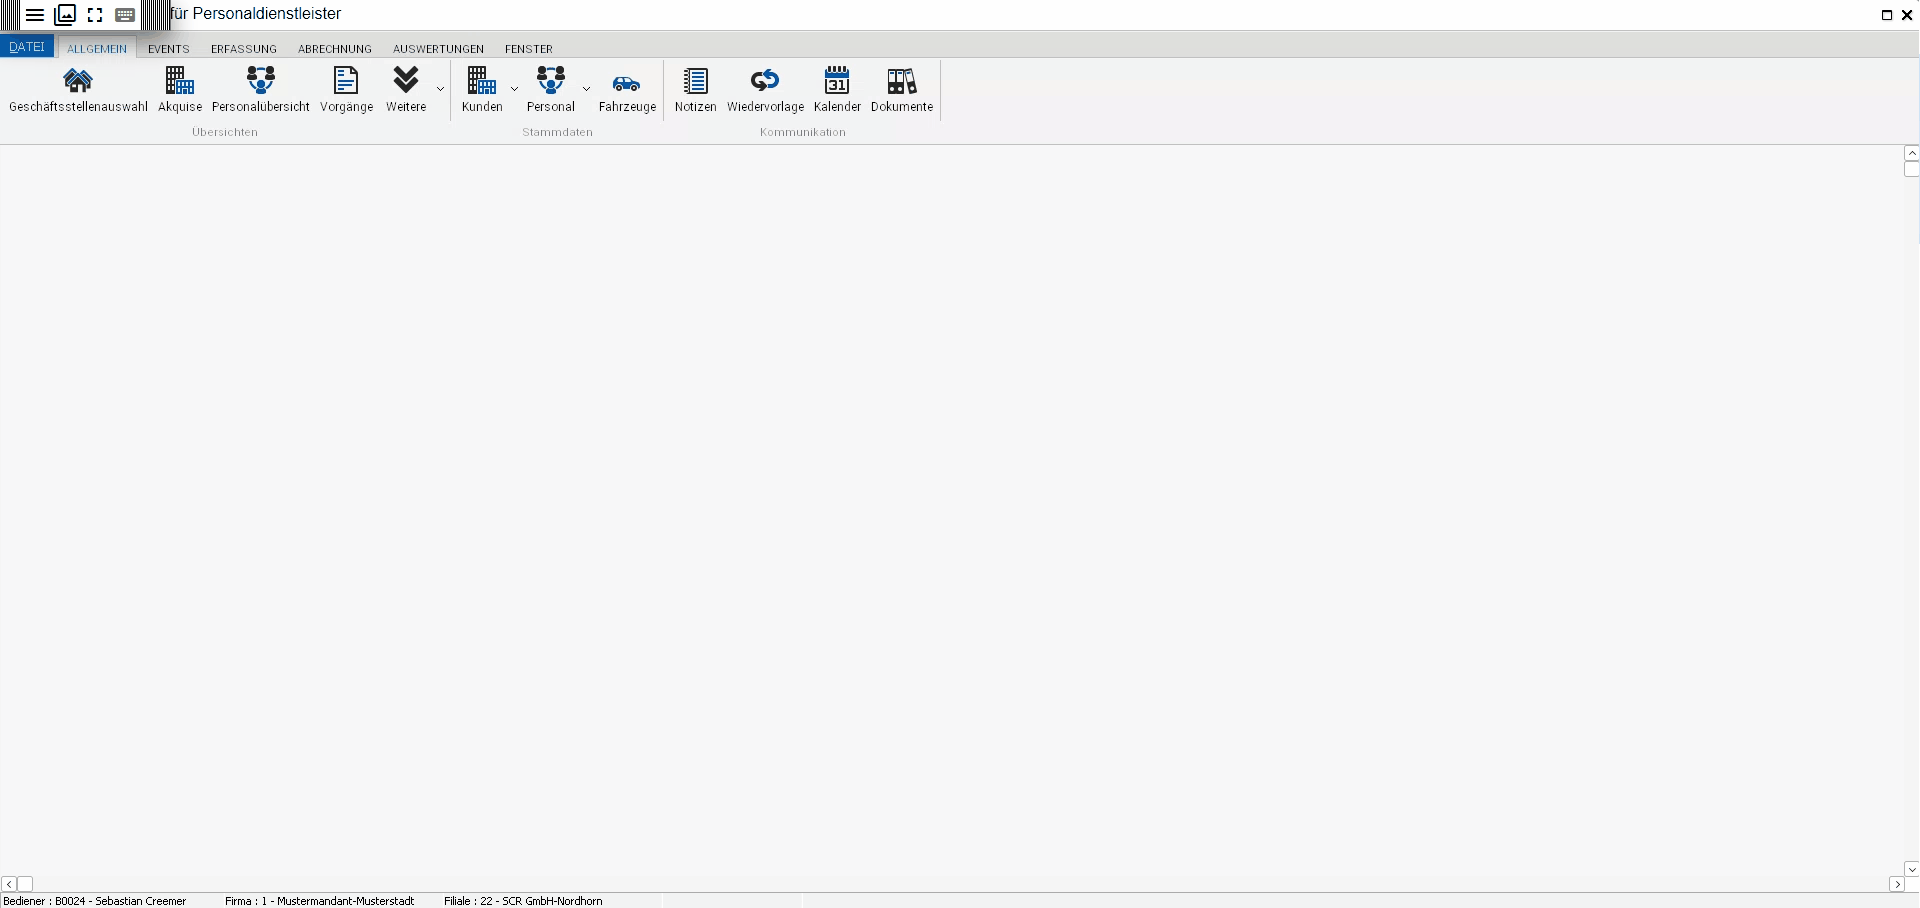Screen dimensions: 1920x908
Task: Expand the Weitere dropdown arrow
Action: (440, 89)
